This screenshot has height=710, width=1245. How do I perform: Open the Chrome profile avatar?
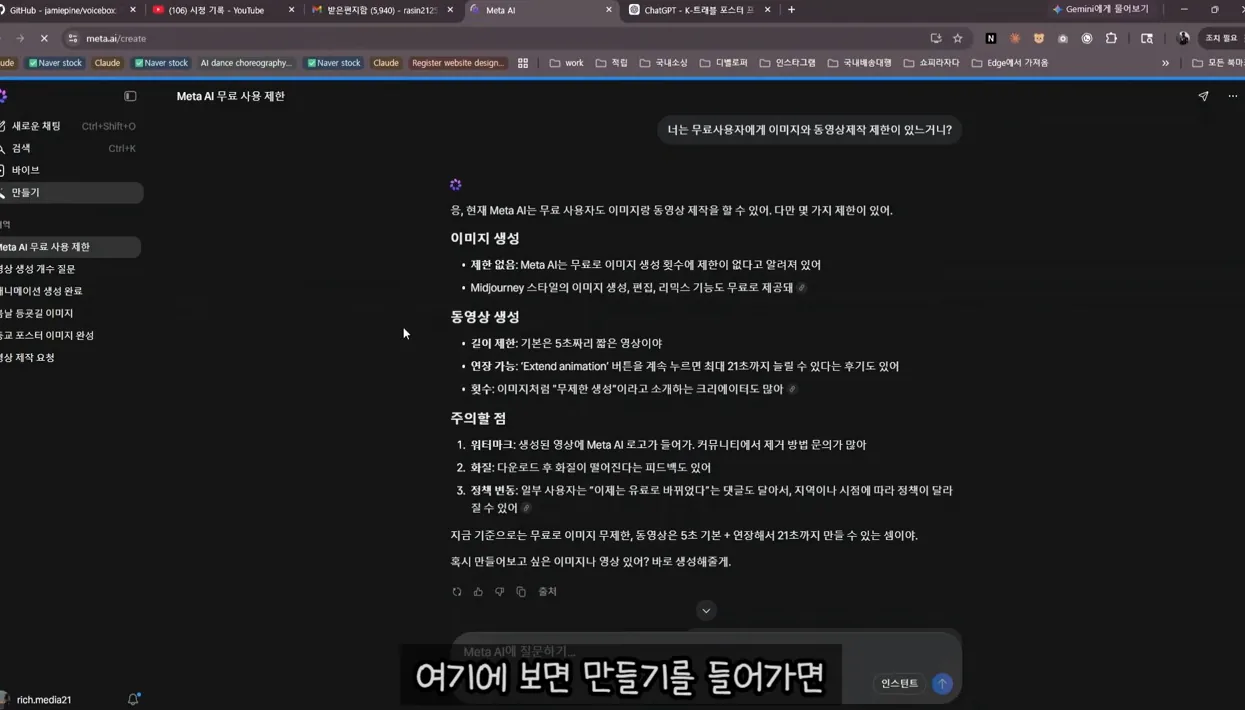[x=1183, y=38]
